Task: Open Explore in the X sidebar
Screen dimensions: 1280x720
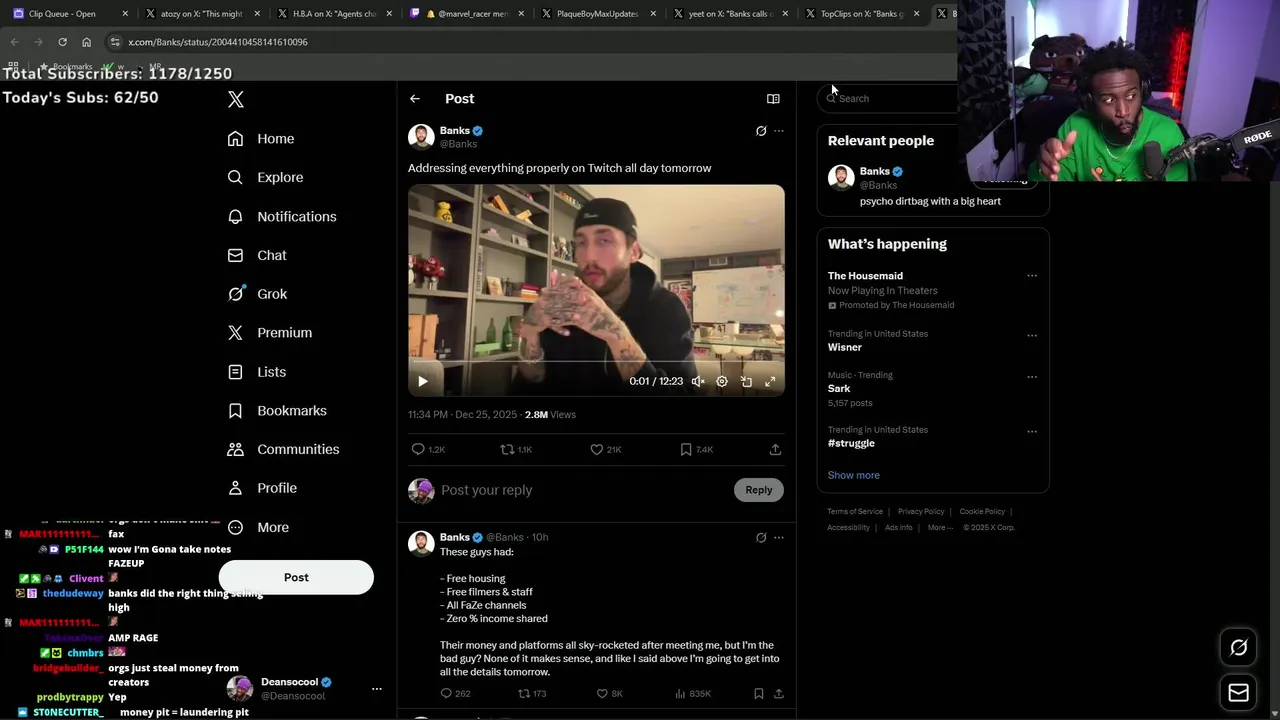Action: (x=265, y=177)
